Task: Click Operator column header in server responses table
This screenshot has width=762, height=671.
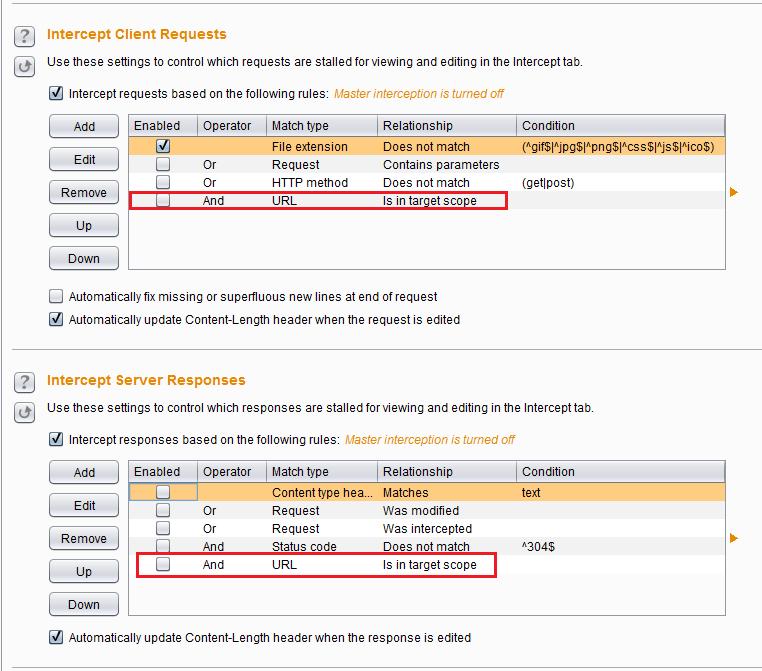Action: [x=232, y=472]
